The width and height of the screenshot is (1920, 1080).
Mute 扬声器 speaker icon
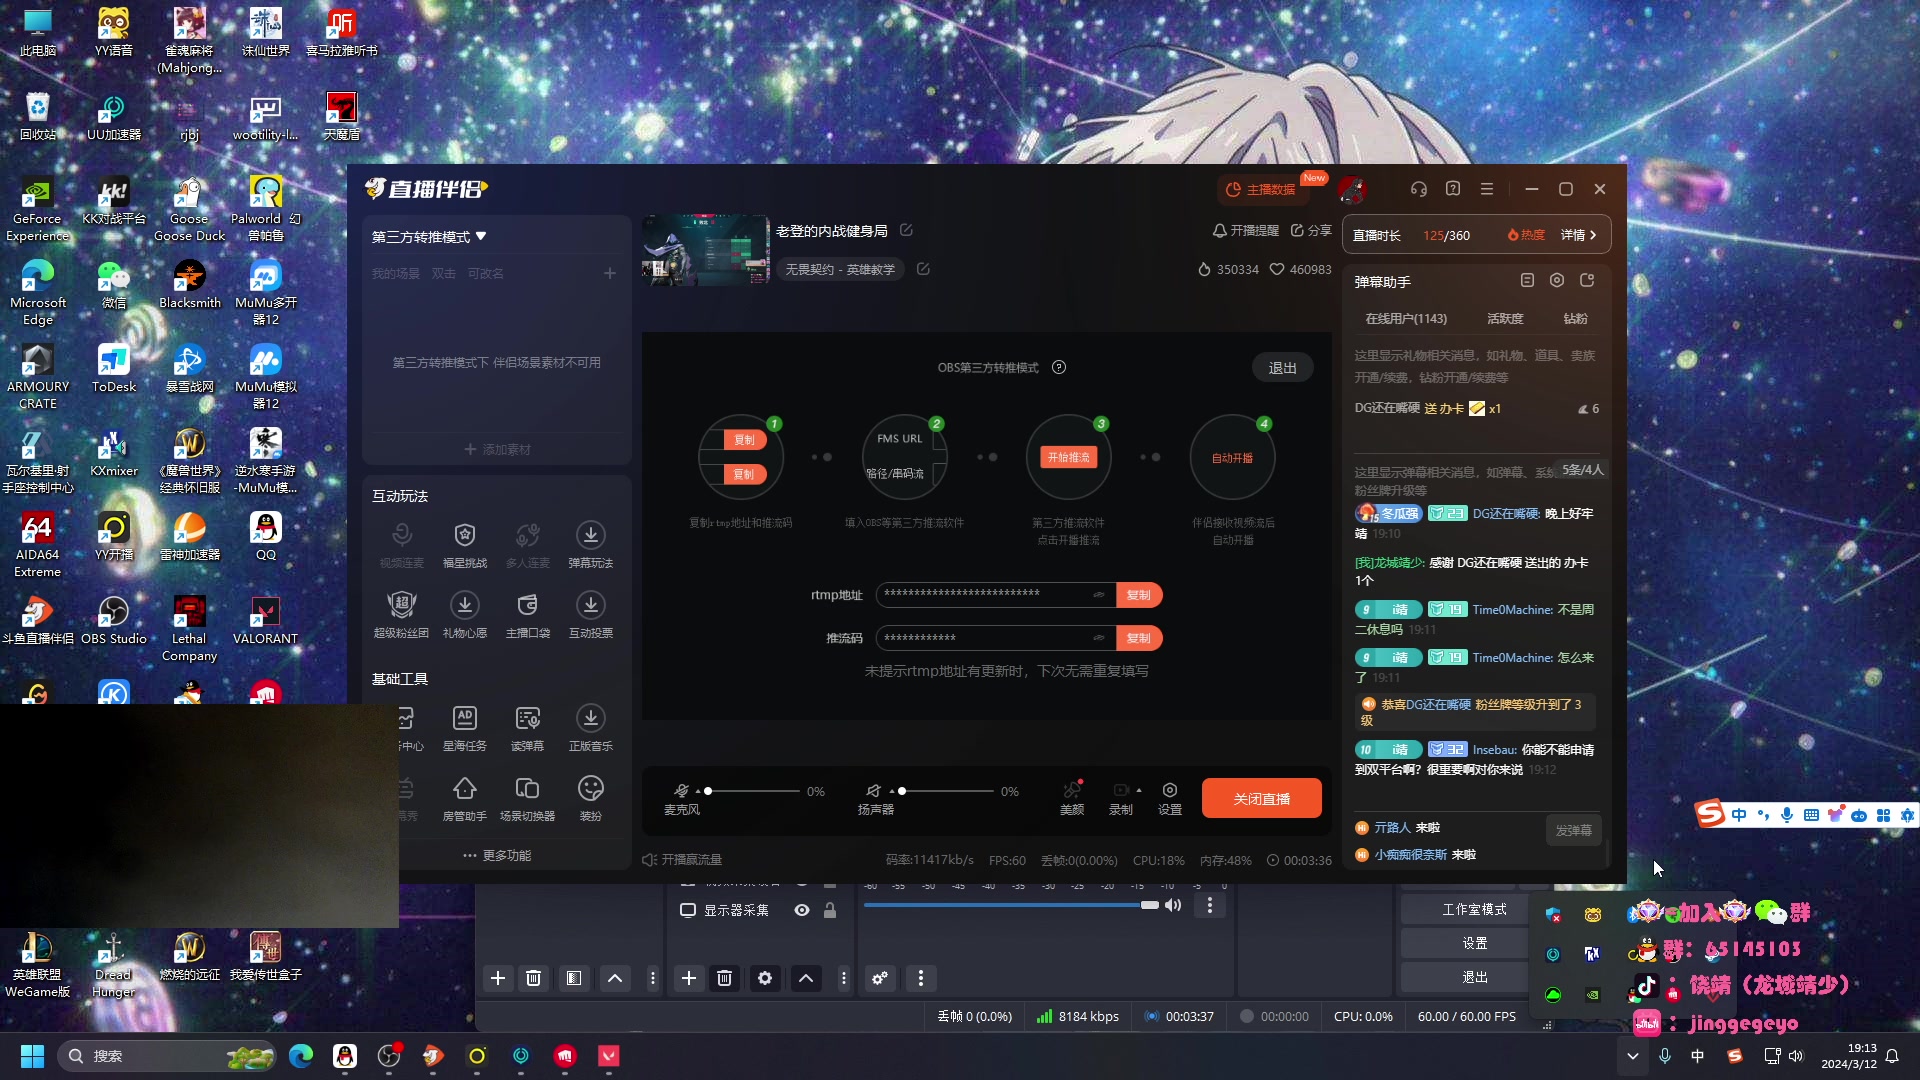pos(873,790)
